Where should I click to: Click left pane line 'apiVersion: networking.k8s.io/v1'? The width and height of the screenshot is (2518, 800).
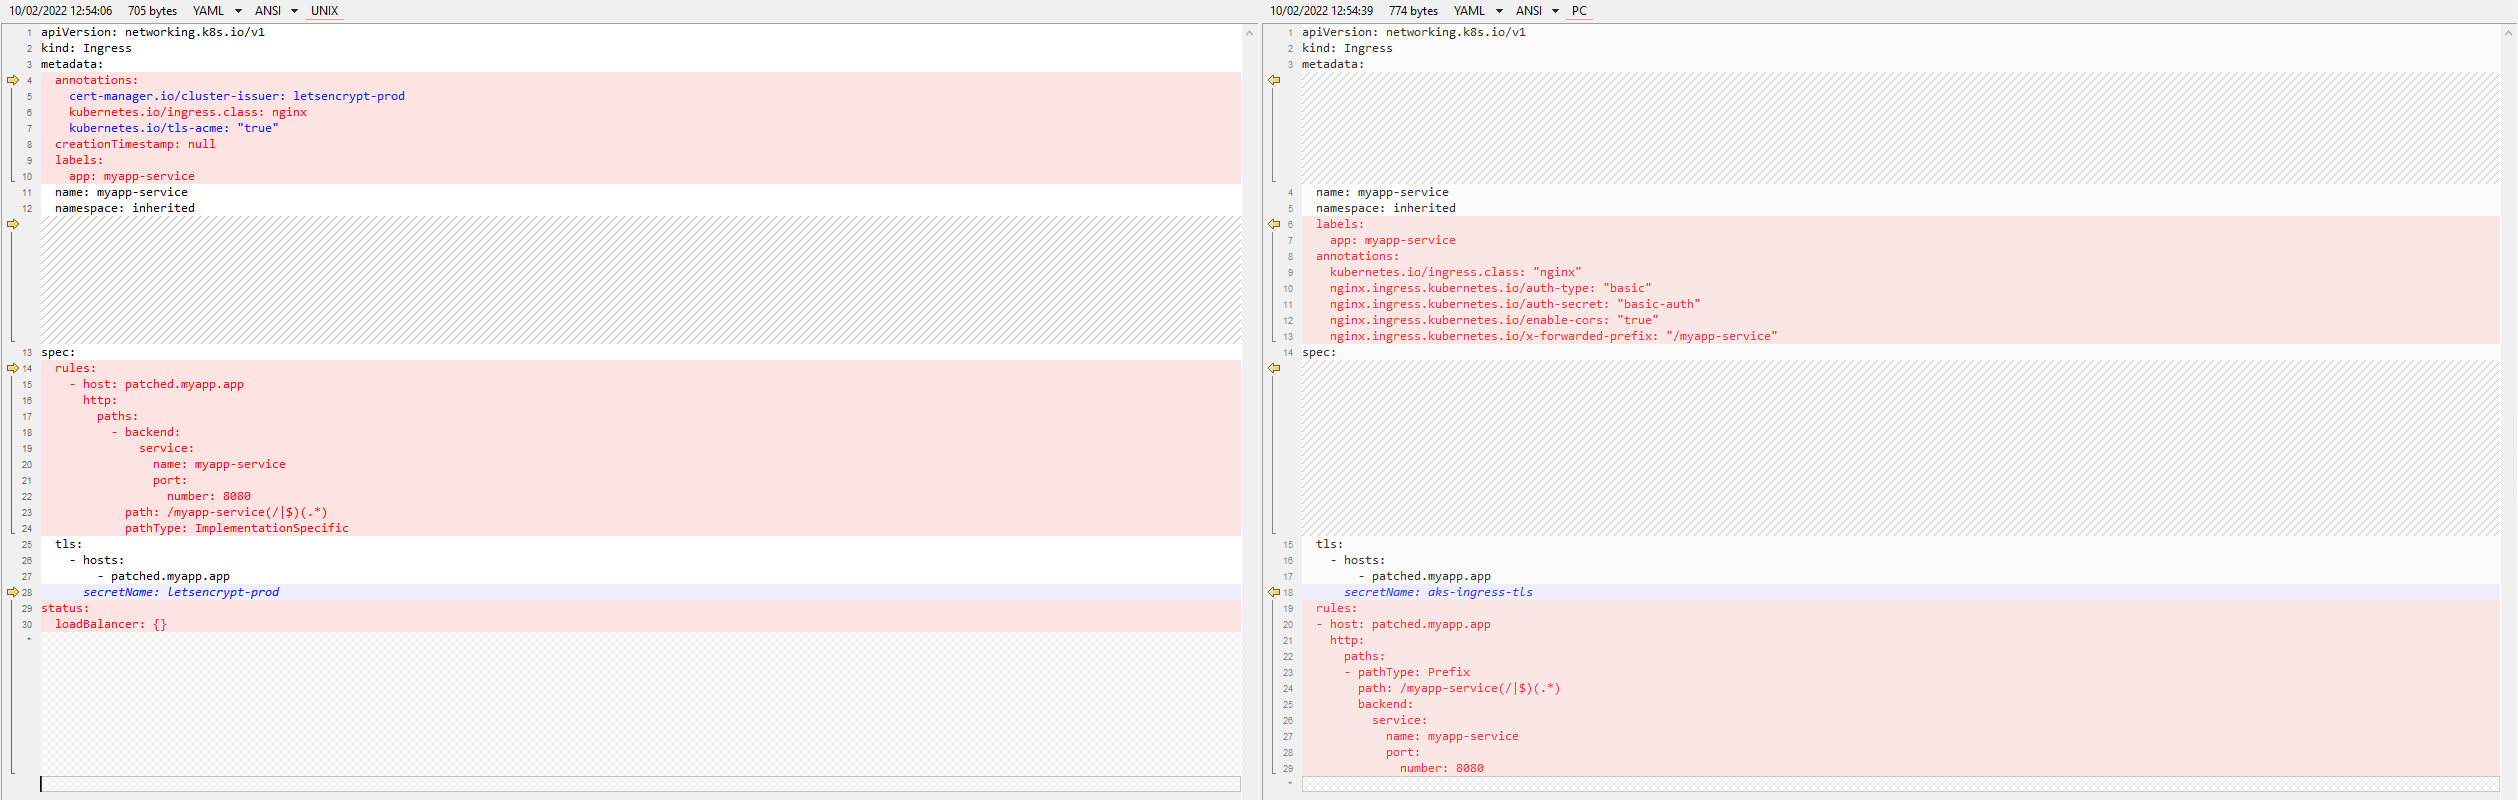[x=153, y=32]
